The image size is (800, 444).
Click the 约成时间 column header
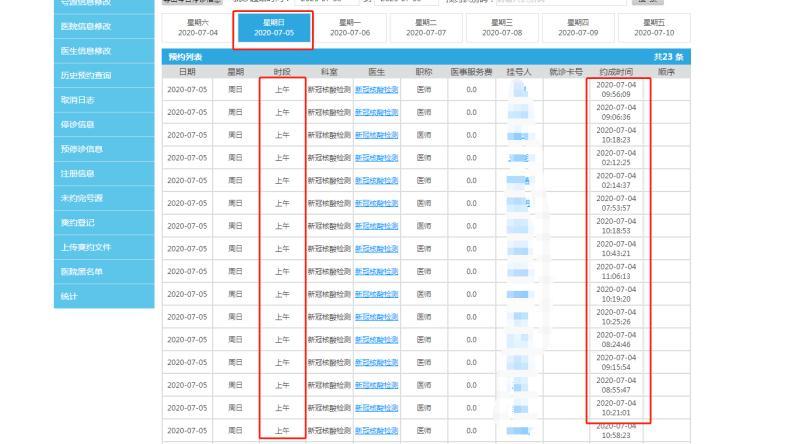616,72
